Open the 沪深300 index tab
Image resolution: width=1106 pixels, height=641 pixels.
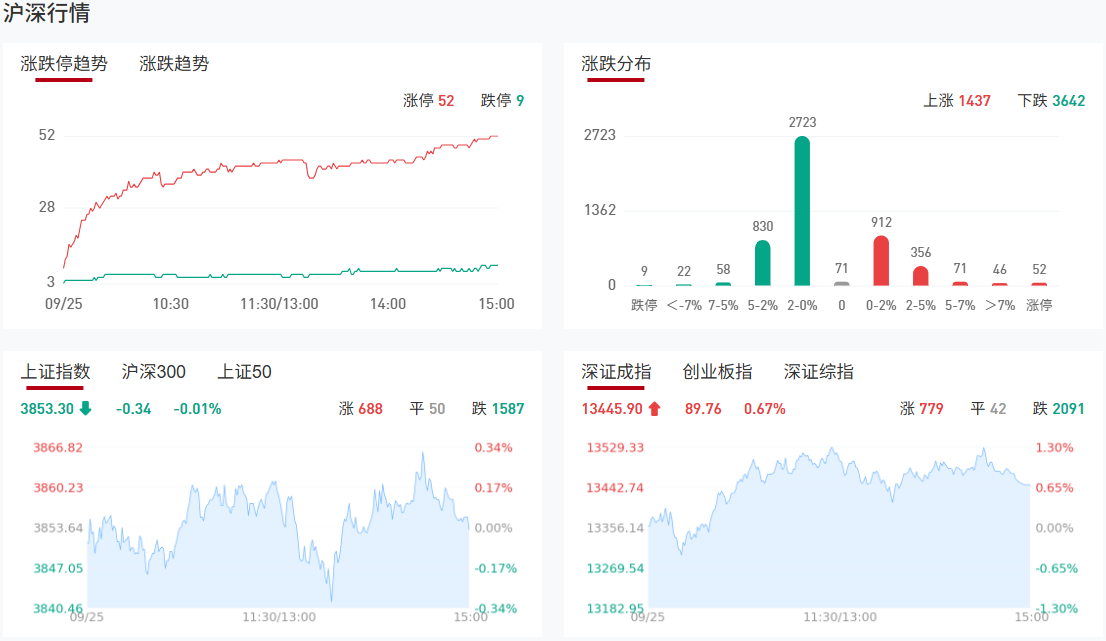(154, 372)
